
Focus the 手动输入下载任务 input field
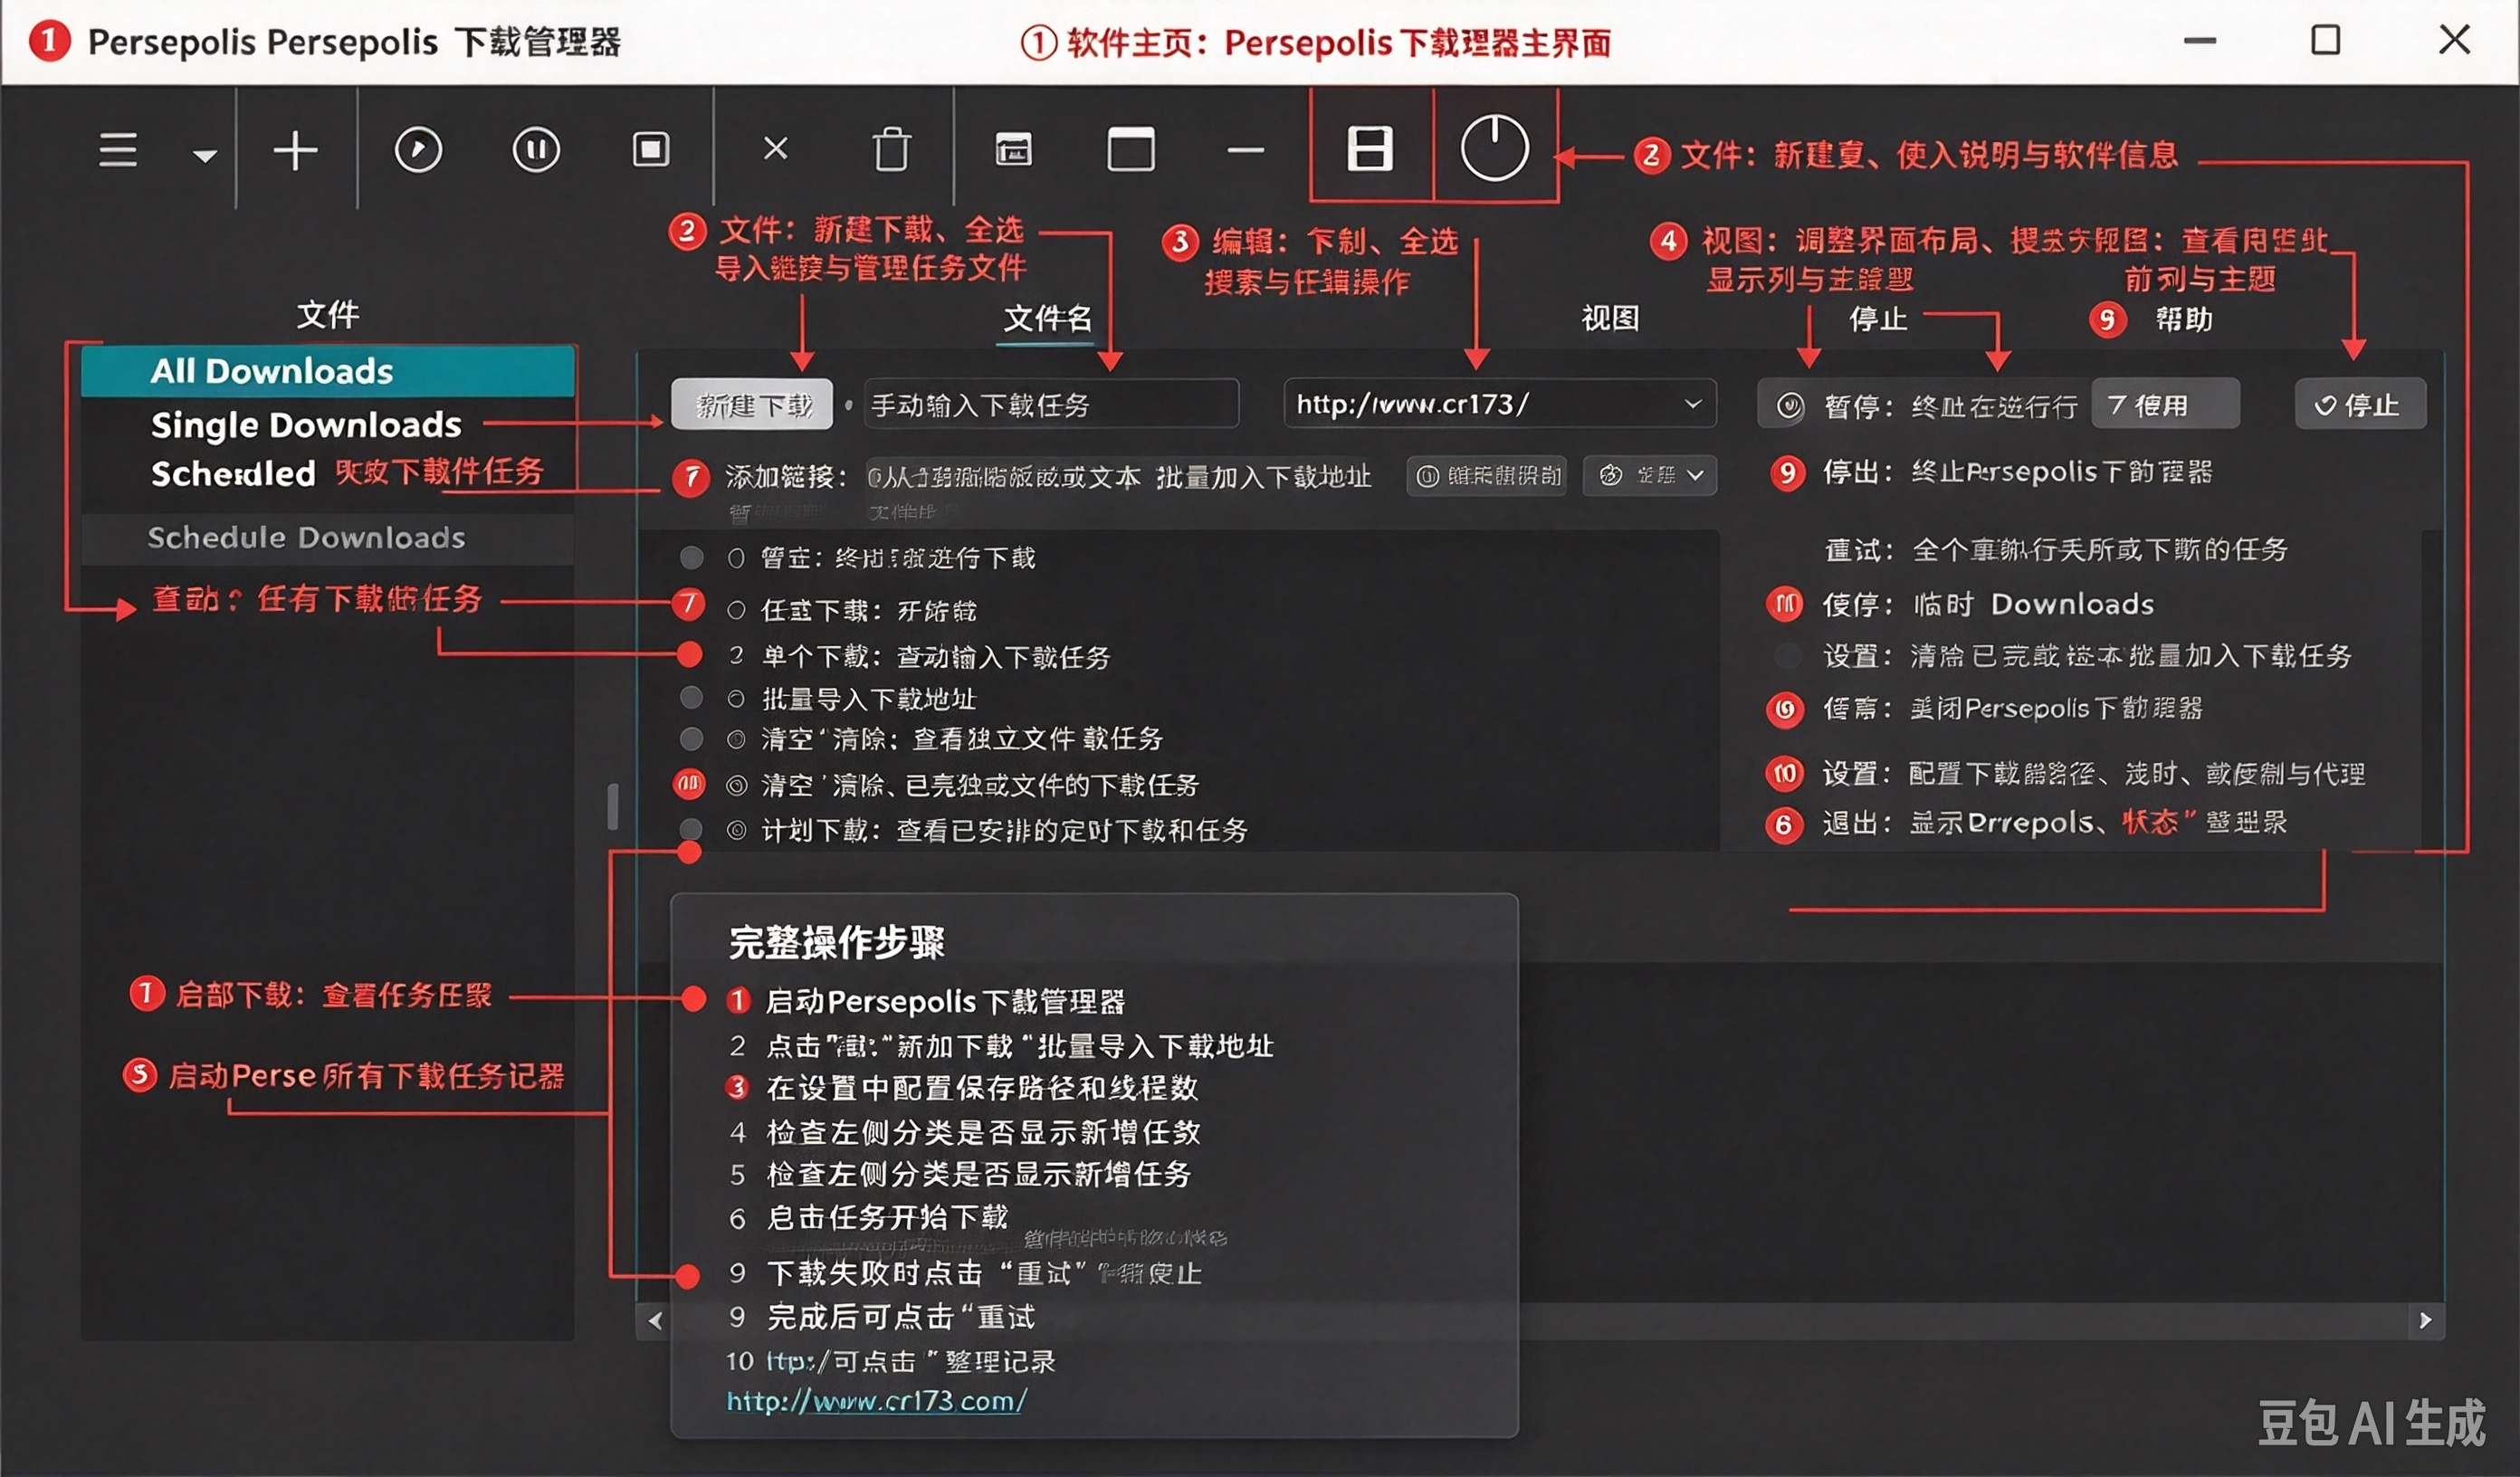point(1051,404)
